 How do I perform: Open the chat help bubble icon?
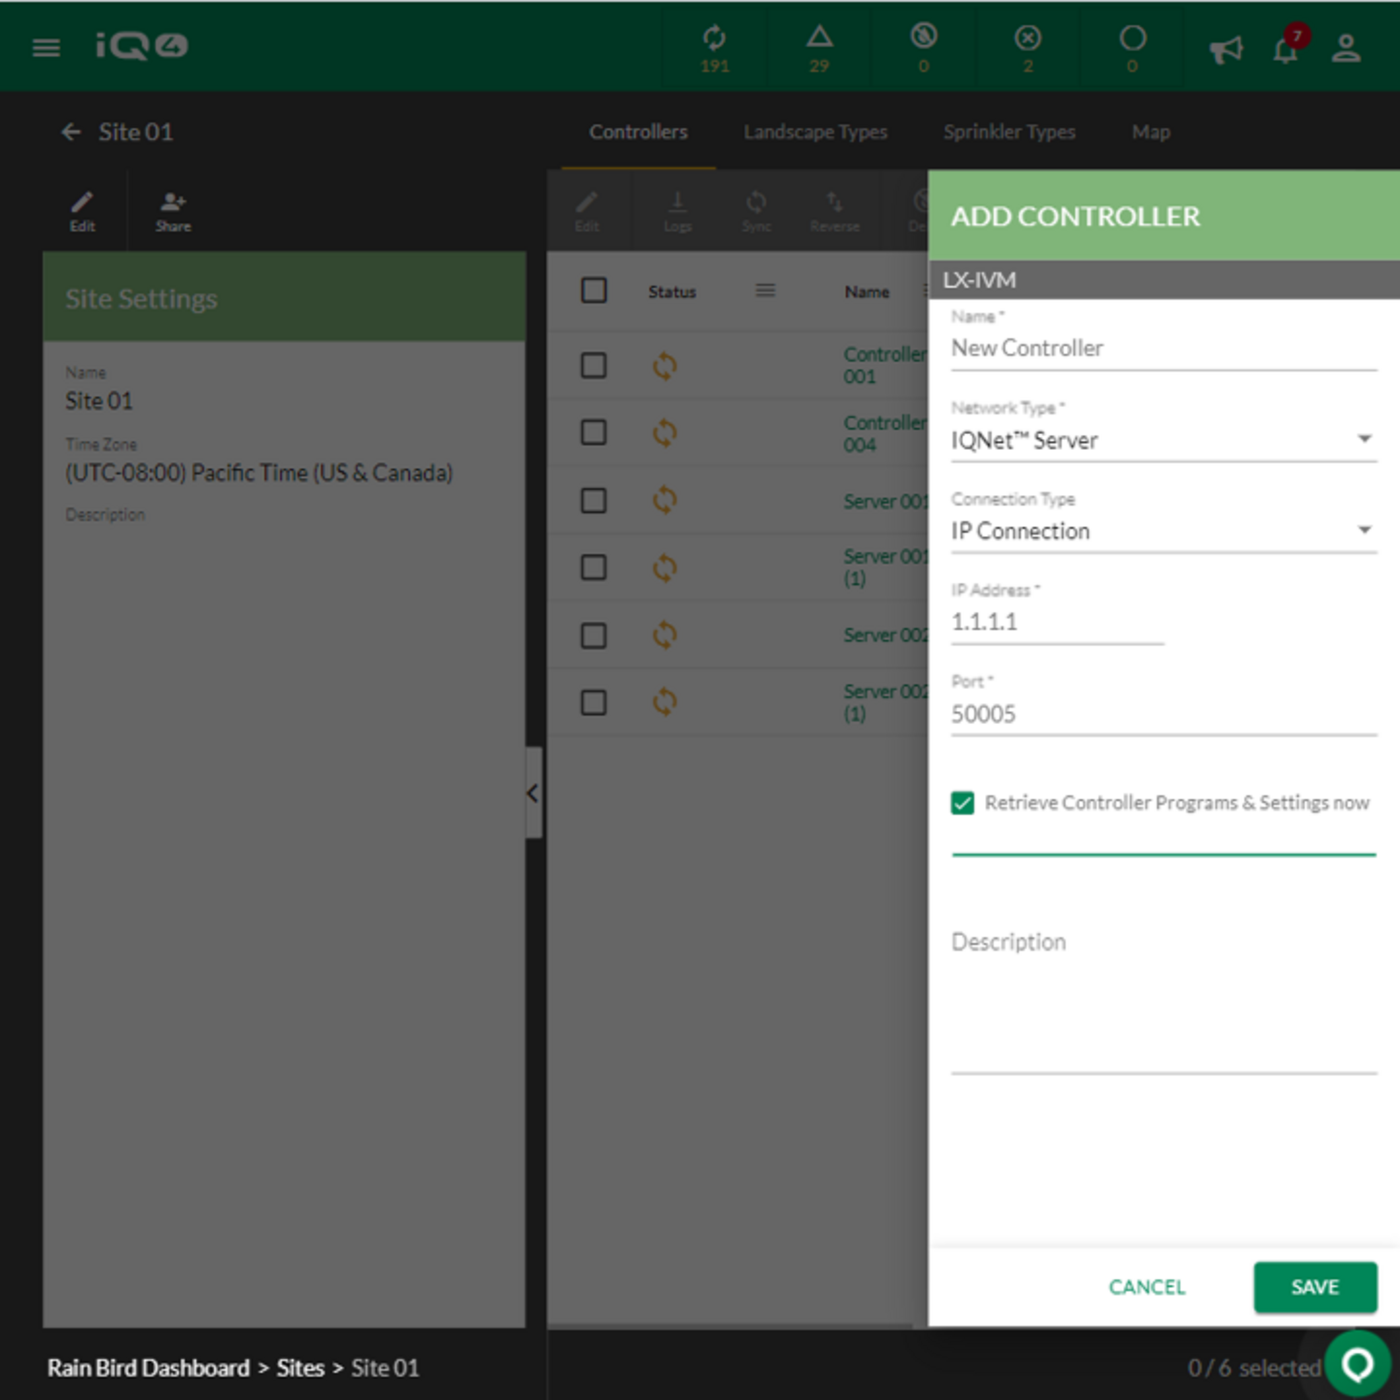pos(1357,1363)
